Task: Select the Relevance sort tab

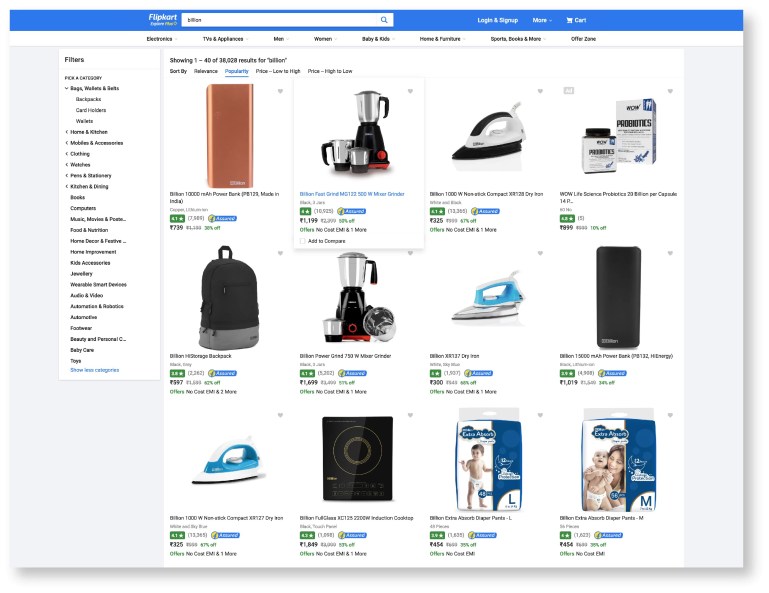Action: coord(205,71)
